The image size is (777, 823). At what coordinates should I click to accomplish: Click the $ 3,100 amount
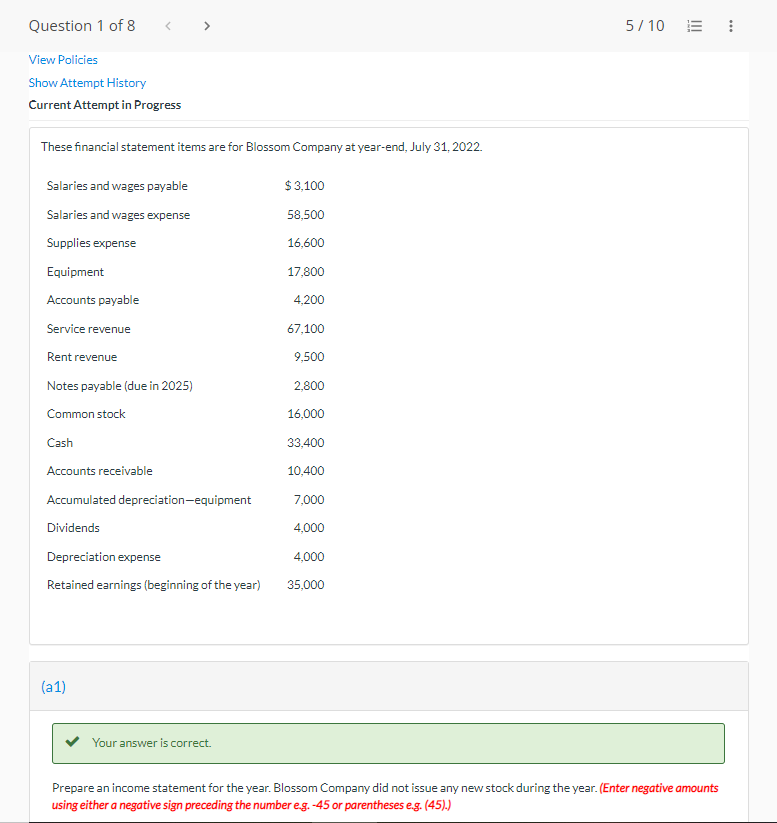coord(304,186)
